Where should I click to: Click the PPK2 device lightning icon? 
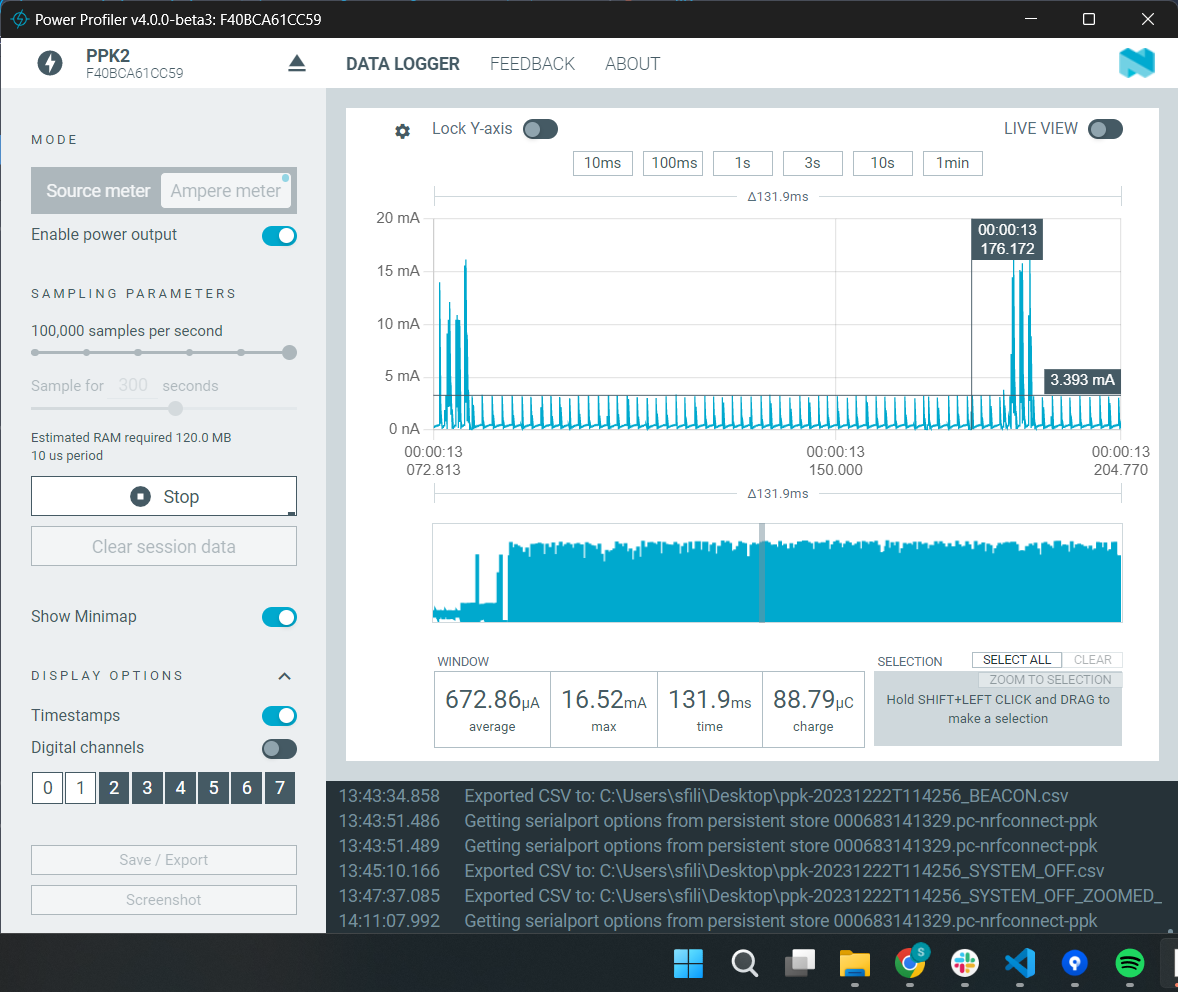(50, 63)
